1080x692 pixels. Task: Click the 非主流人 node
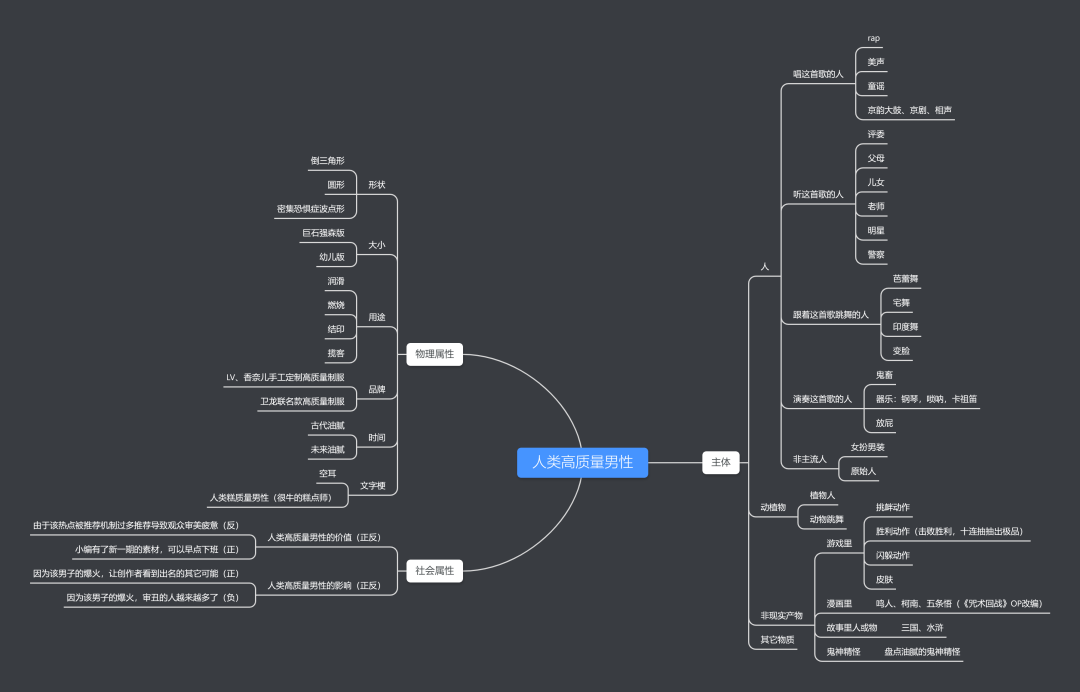[x=809, y=459]
